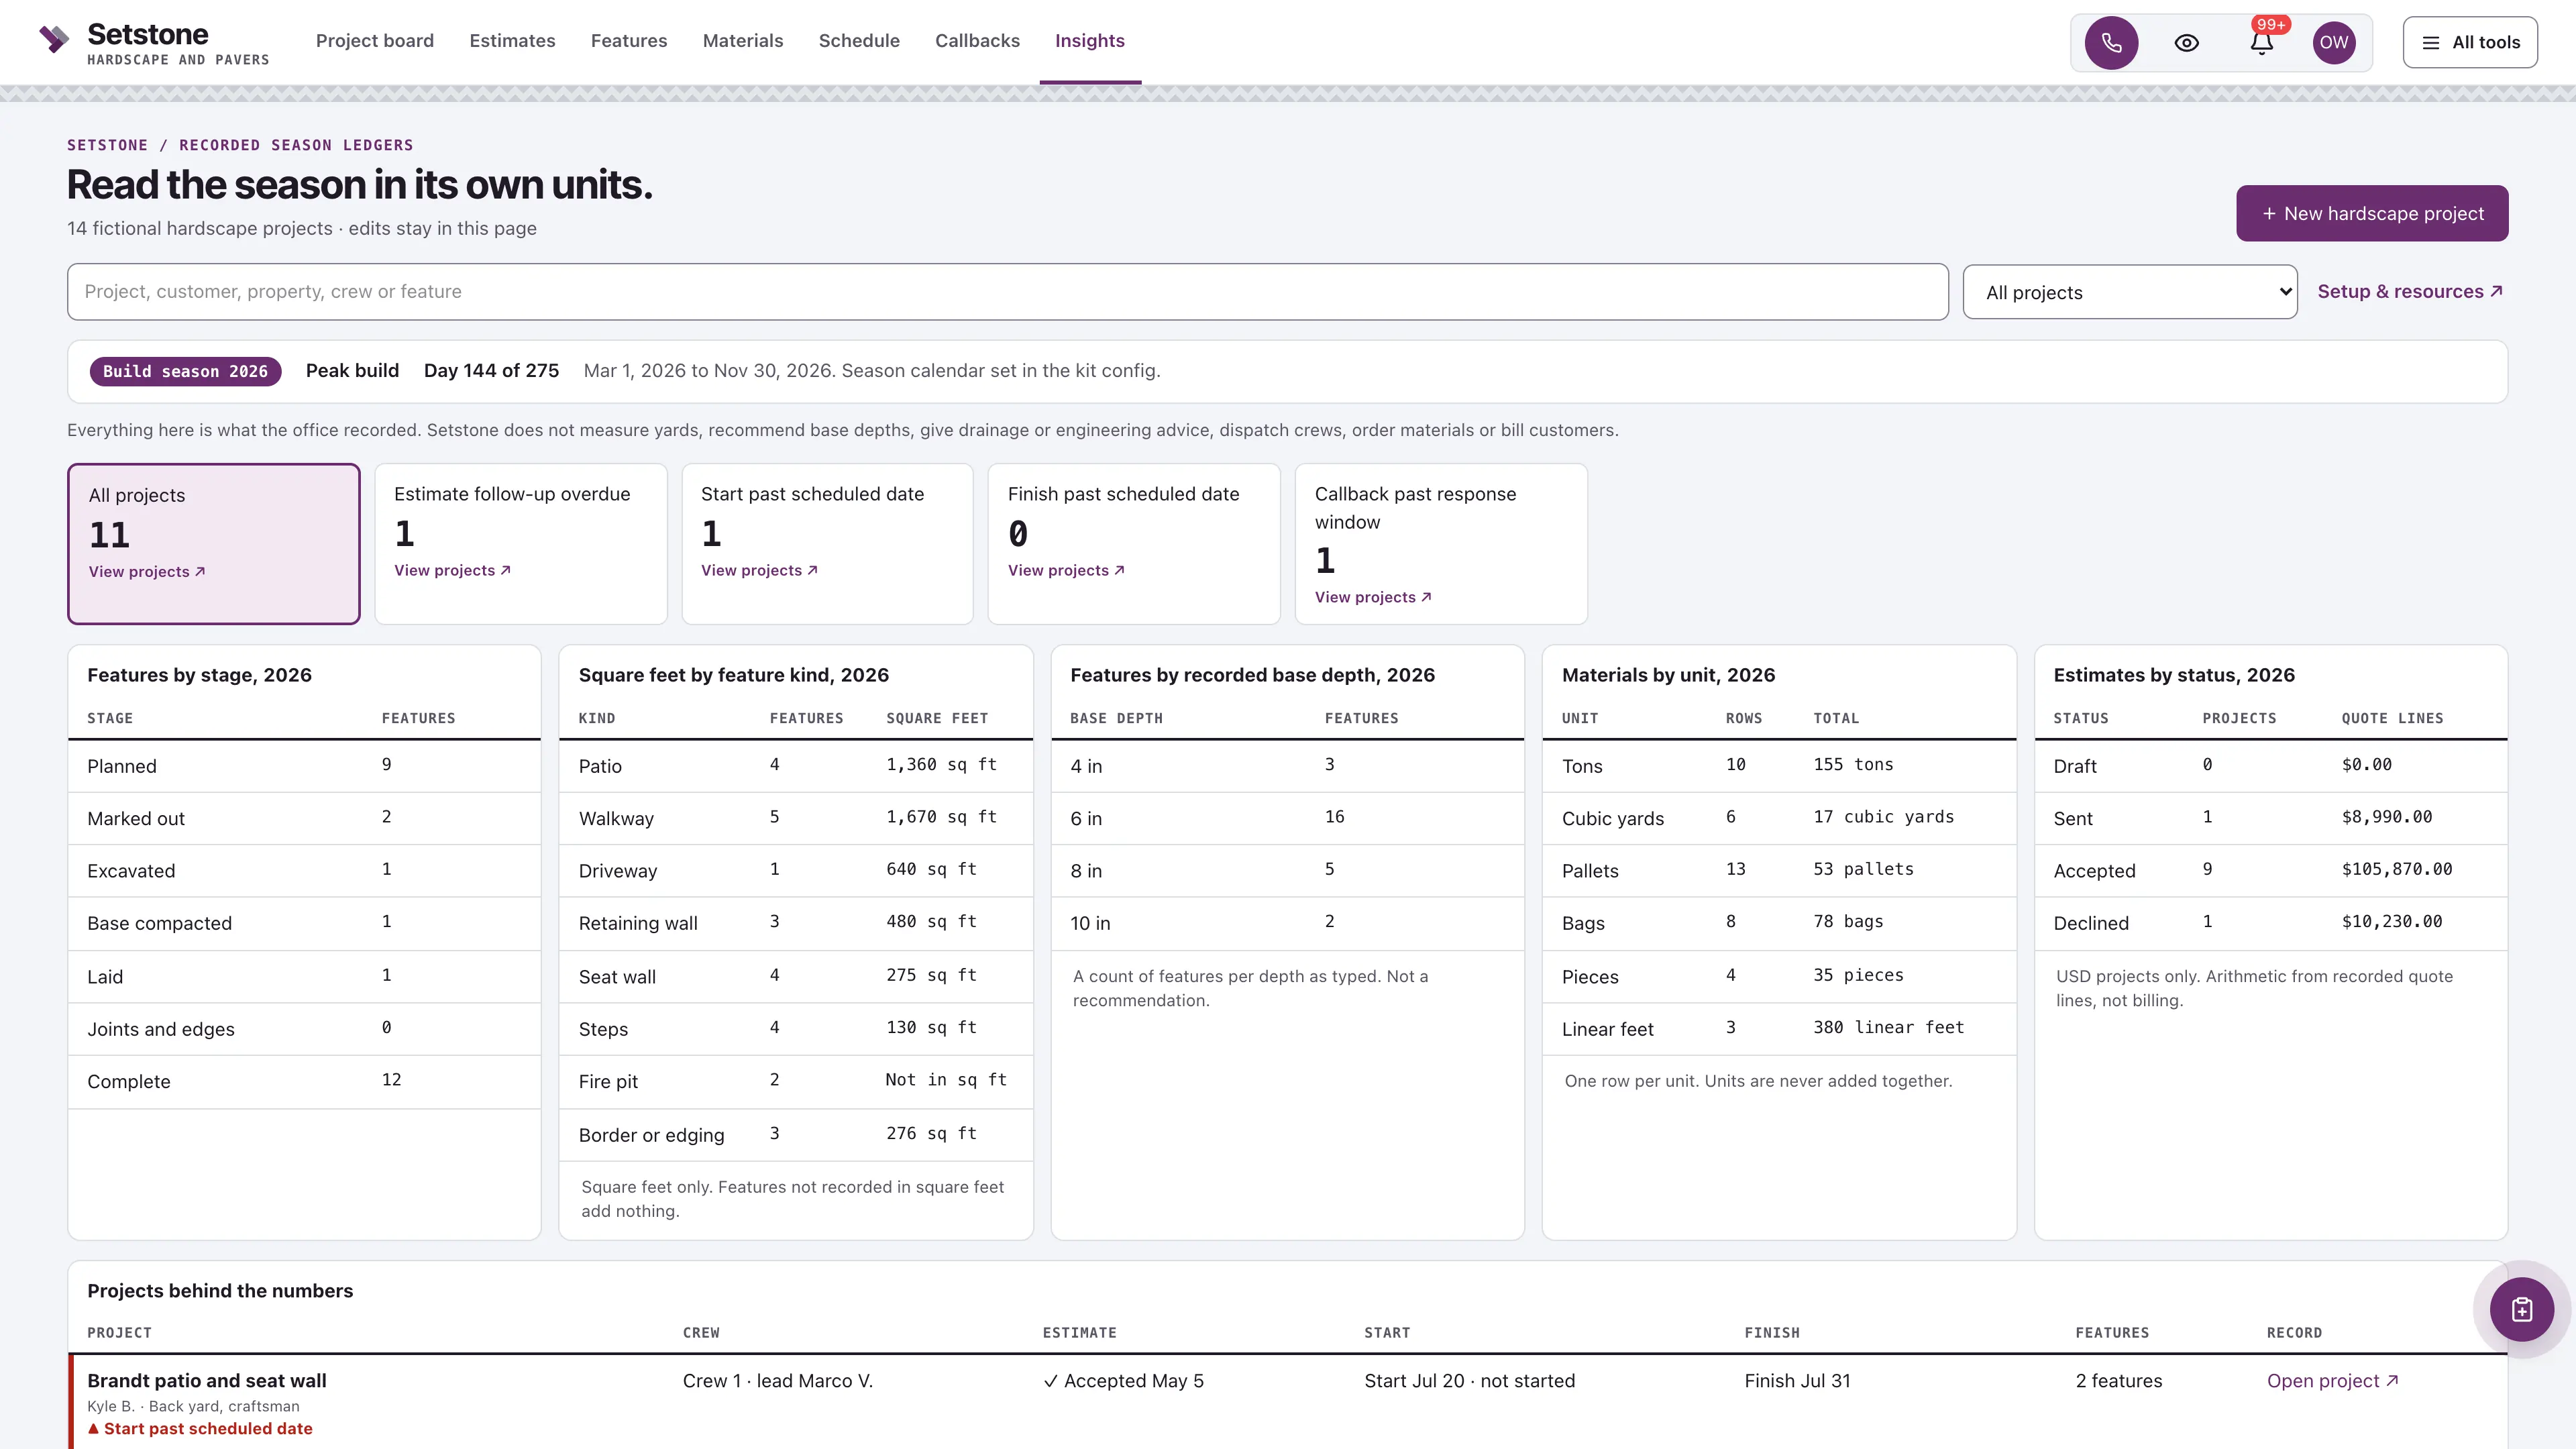This screenshot has height=1449, width=2576.
Task: Switch to the Estimates tab
Action: coord(512,41)
